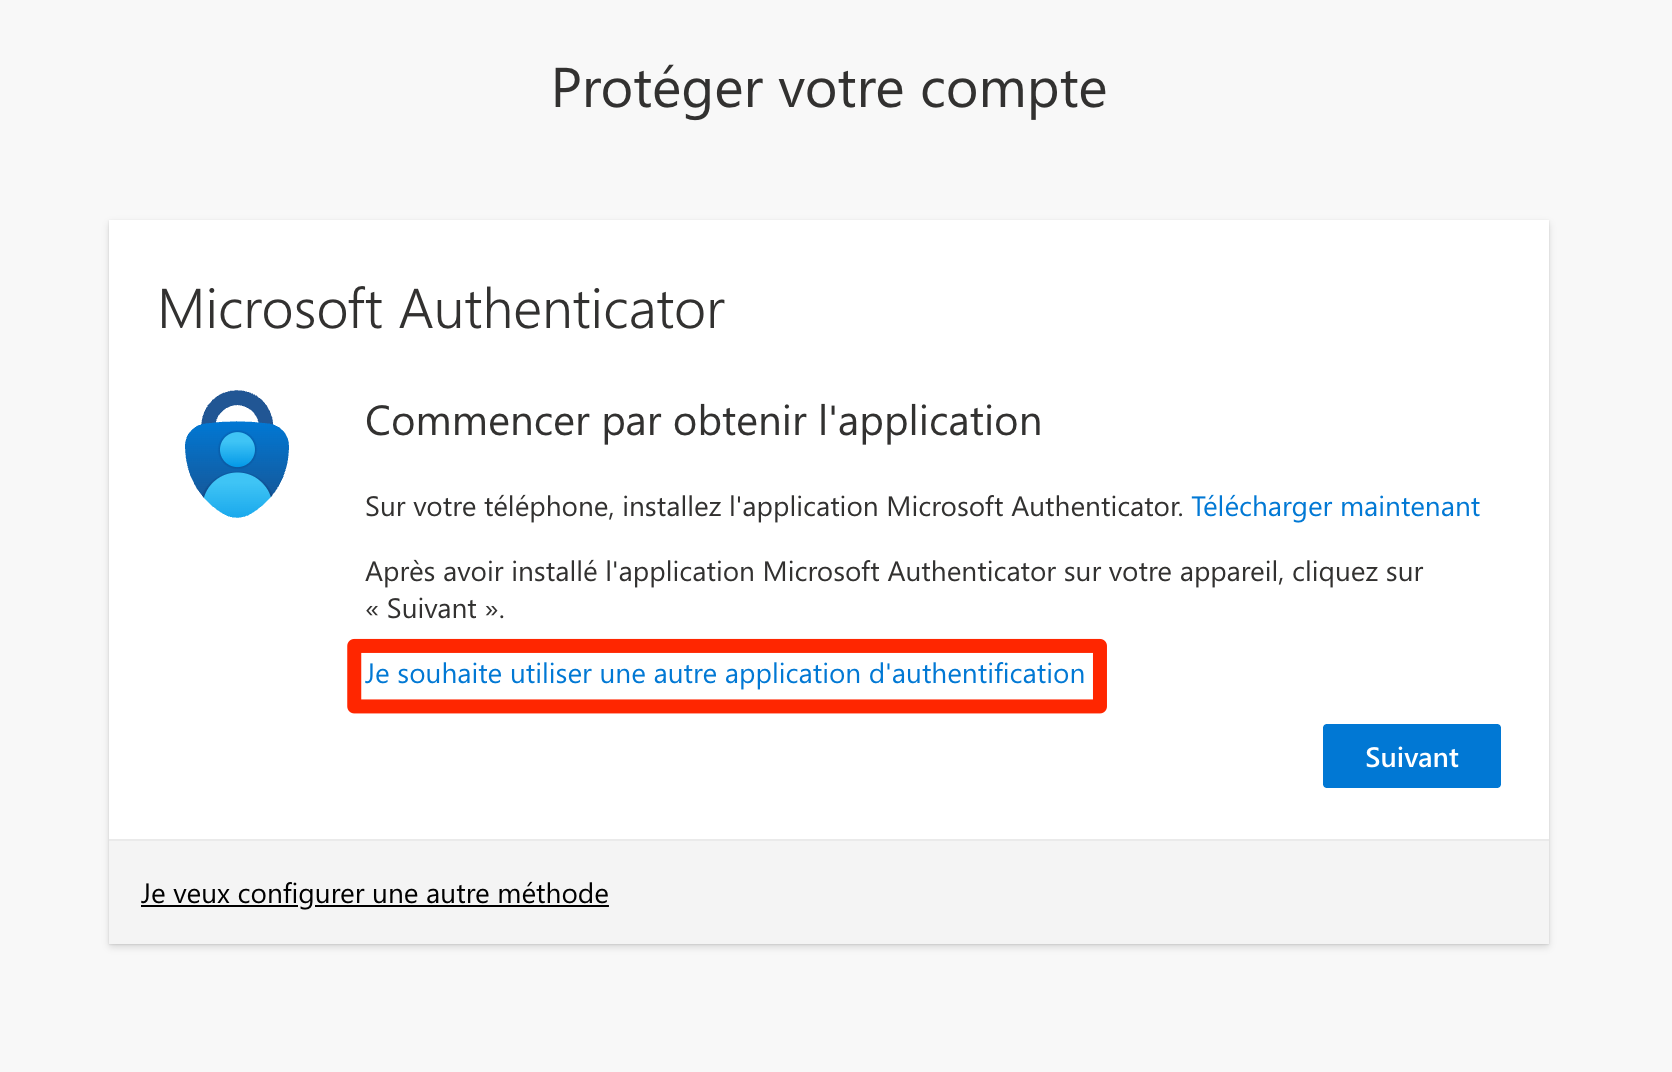Choose to use another authentication application

click(x=725, y=674)
